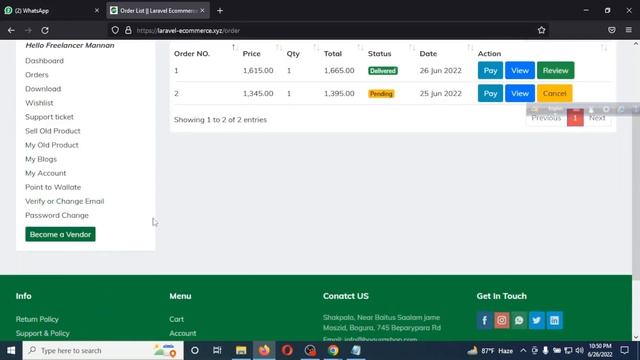Open the notification center icon

point(624,350)
